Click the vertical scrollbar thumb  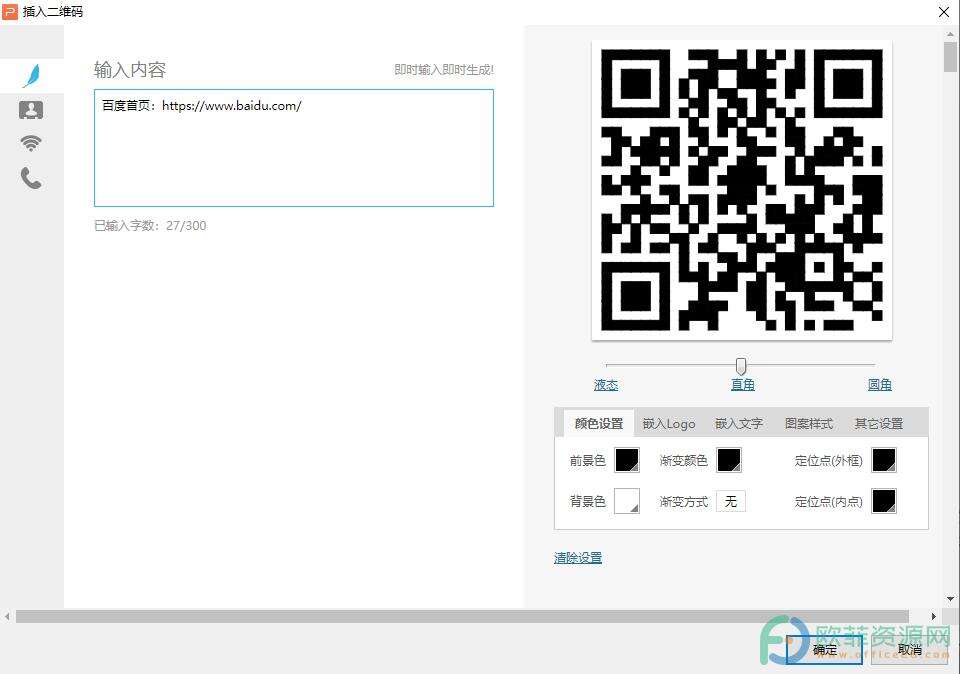[950, 57]
